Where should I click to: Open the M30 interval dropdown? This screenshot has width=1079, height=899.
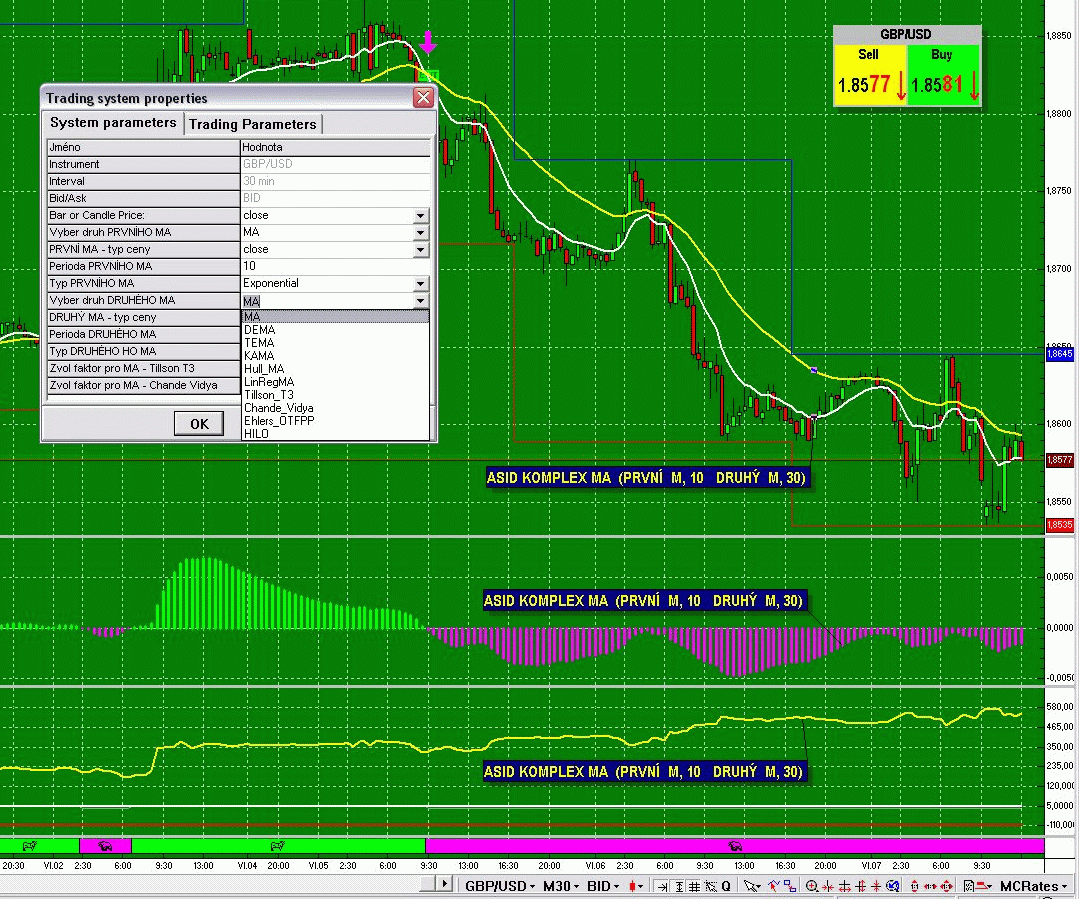coord(560,886)
